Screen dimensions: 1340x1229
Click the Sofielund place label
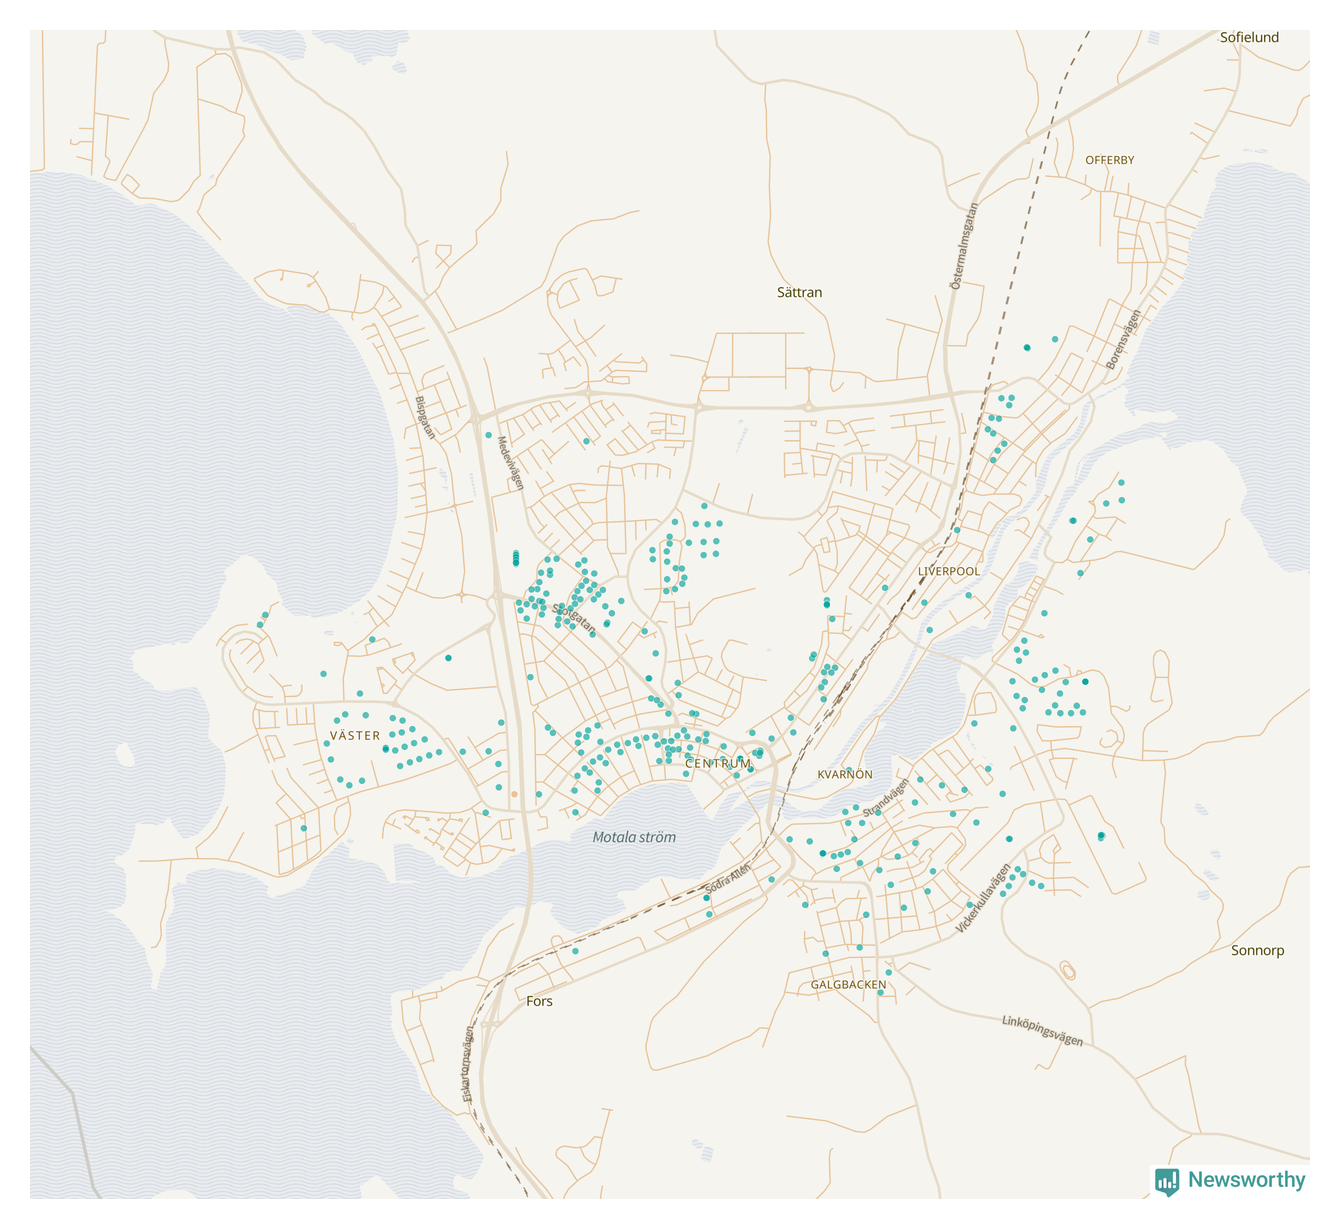[1249, 38]
